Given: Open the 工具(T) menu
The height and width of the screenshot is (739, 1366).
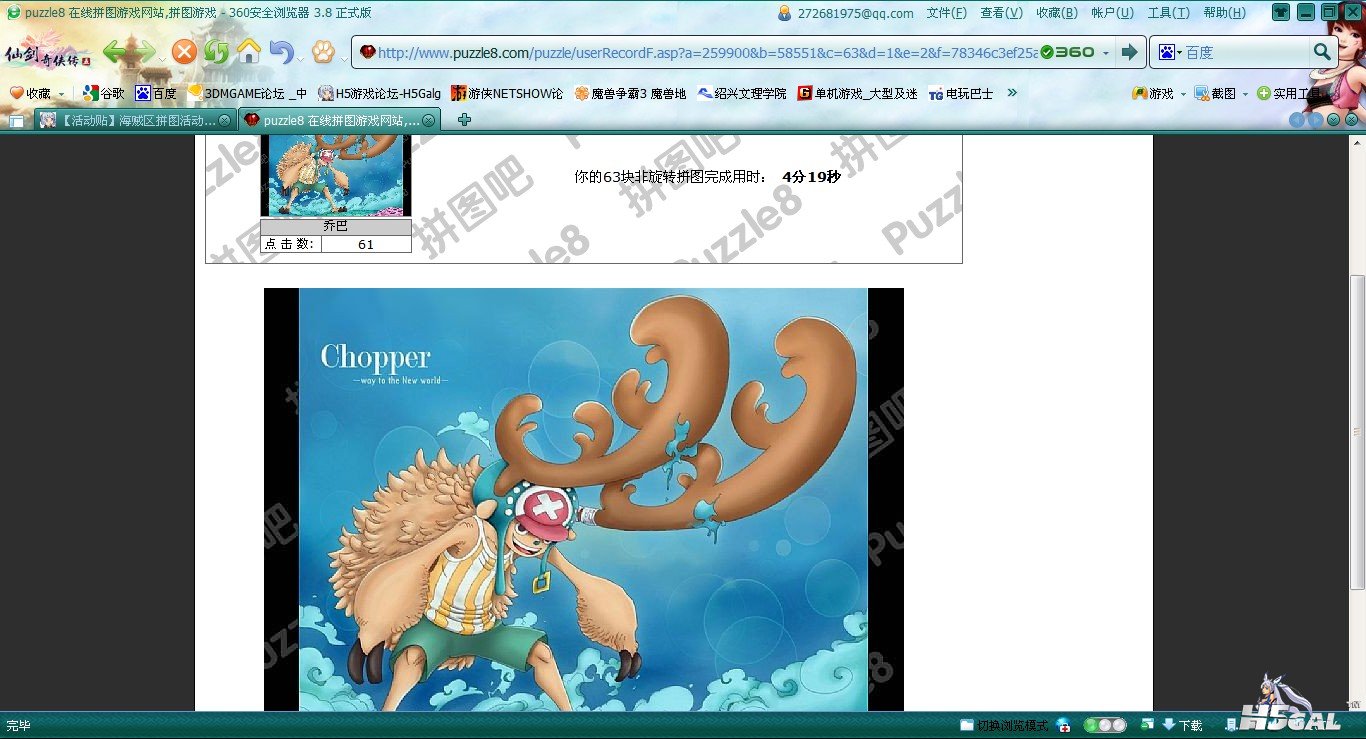Looking at the screenshot, I should tap(1168, 13).
